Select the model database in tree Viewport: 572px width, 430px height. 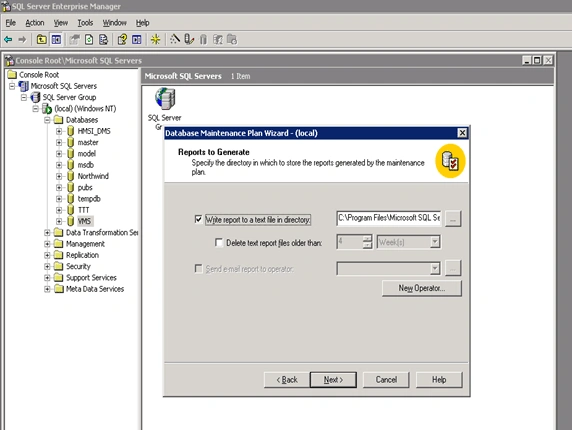(87, 154)
